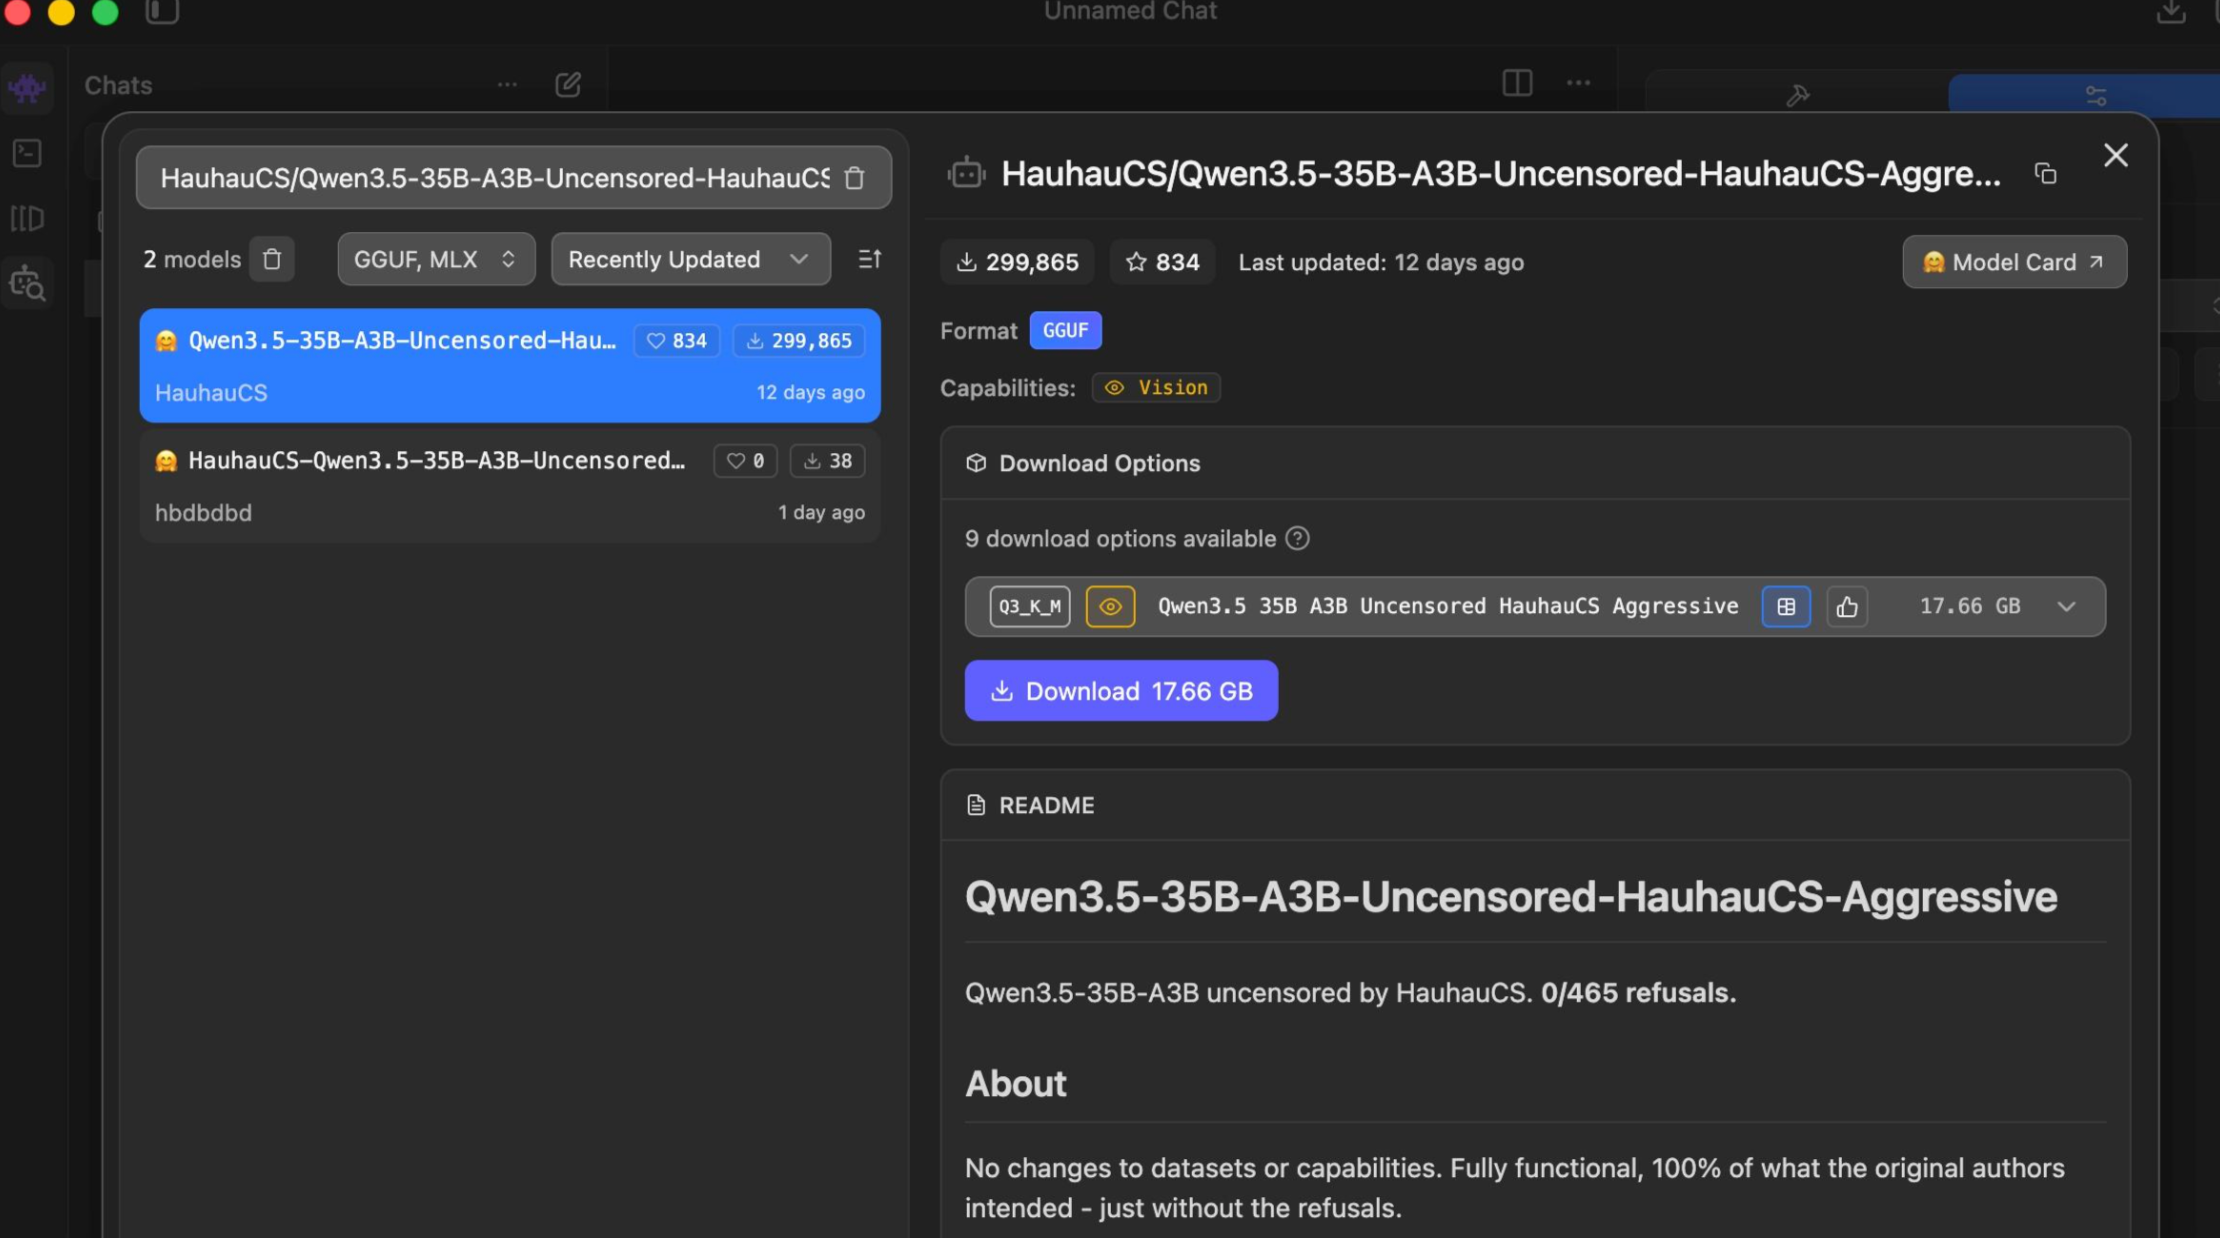Copy the model name using copy icon

click(2045, 174)
